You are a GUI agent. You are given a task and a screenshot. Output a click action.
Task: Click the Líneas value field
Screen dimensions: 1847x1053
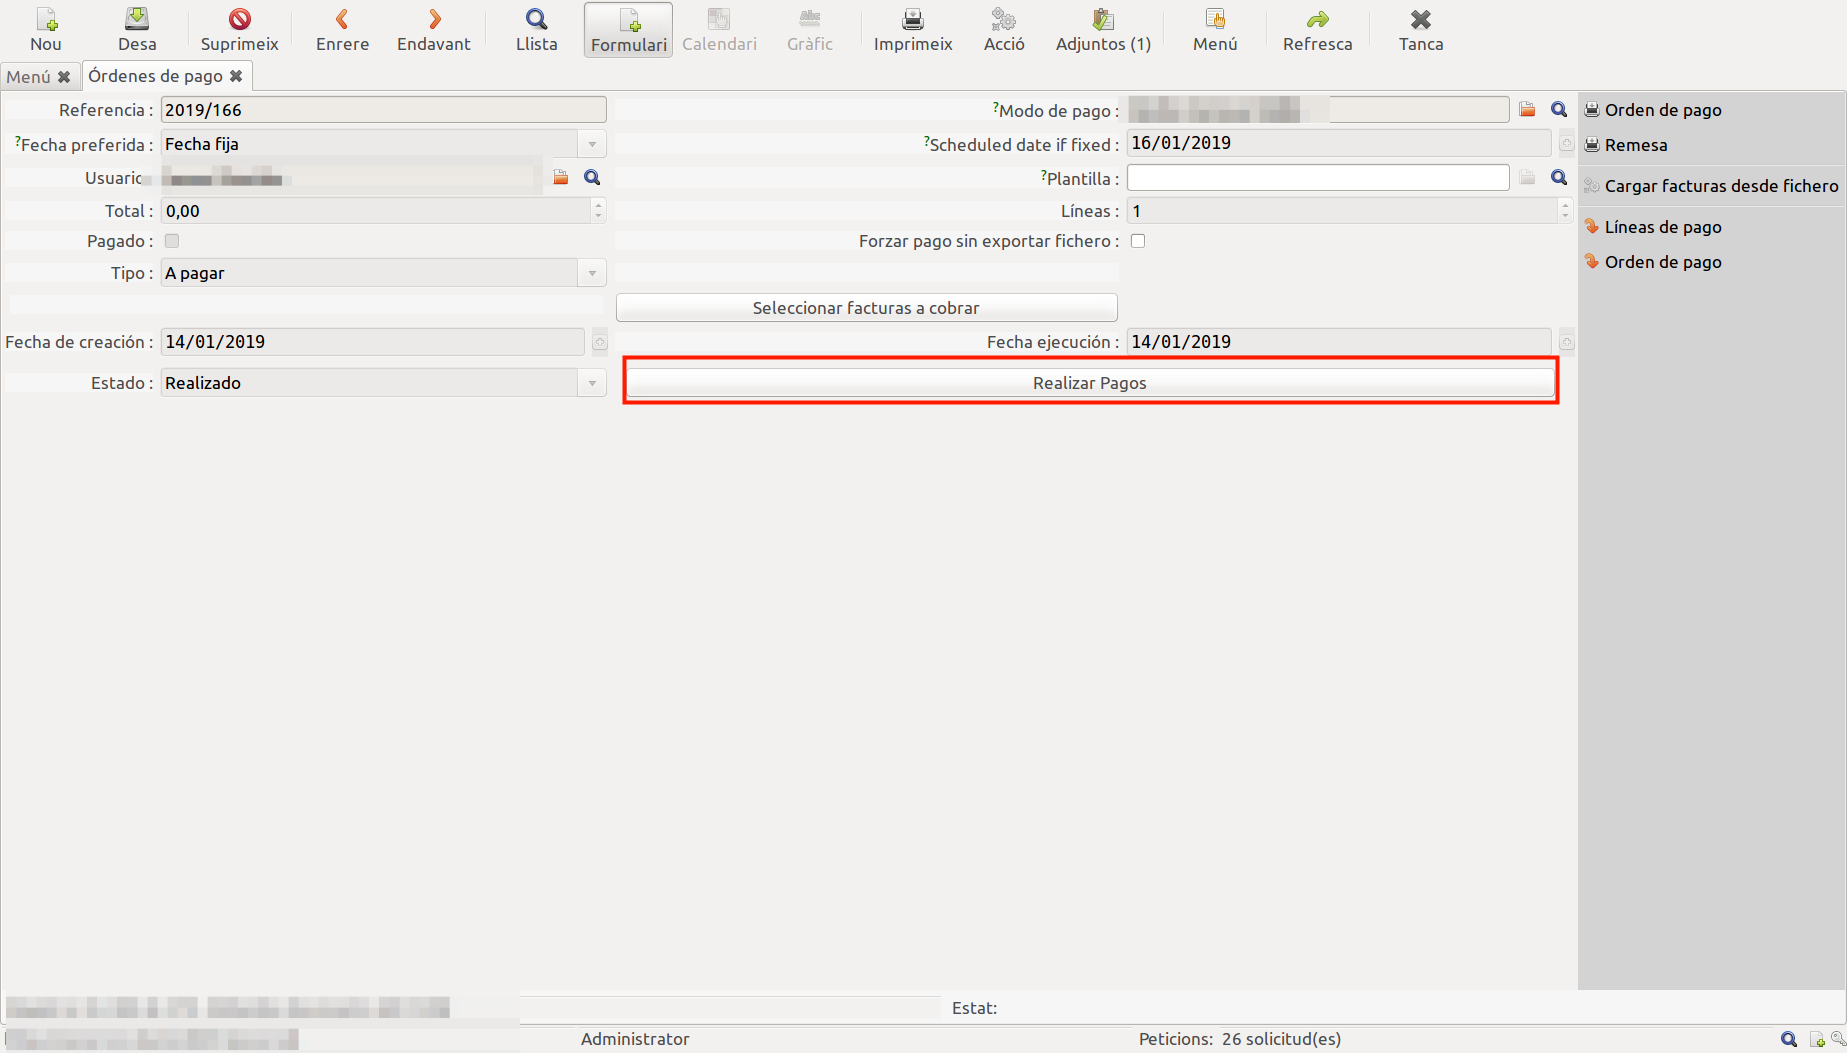click(x=1342, y=211)
